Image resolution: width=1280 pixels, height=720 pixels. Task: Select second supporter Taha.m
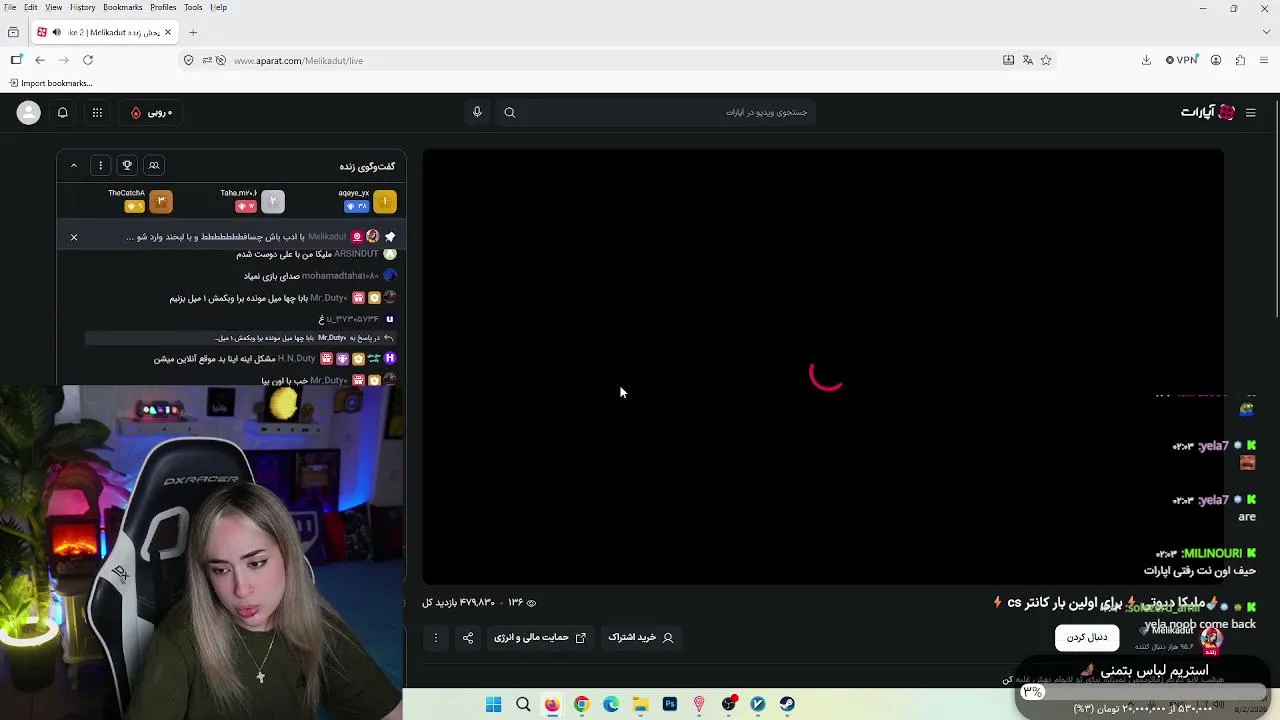(252, 201)
